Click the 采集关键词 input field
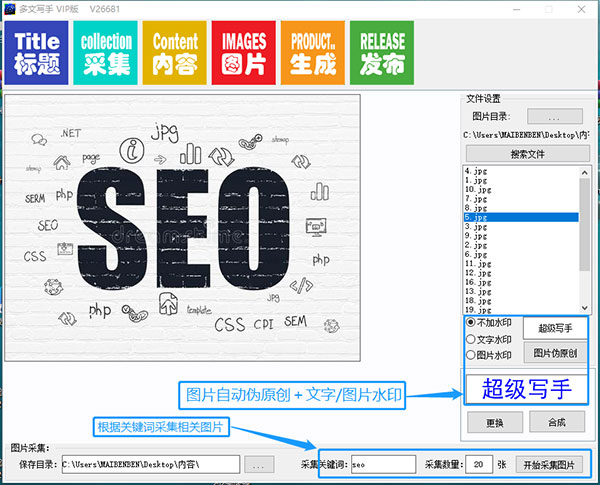This screenshot has width=600, height=485. coord(383,464)
